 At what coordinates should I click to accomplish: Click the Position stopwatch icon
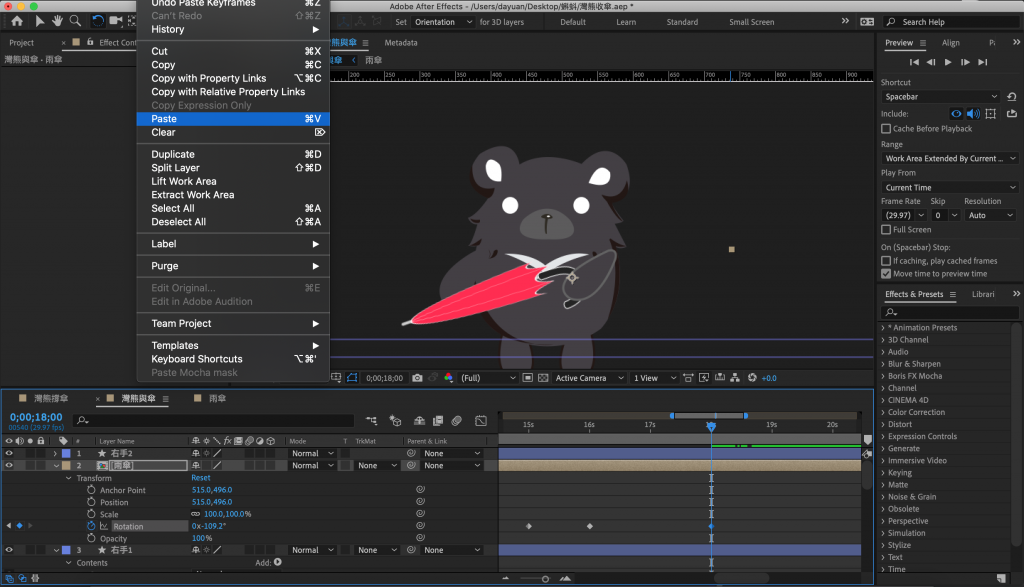[x=91, y=501]
